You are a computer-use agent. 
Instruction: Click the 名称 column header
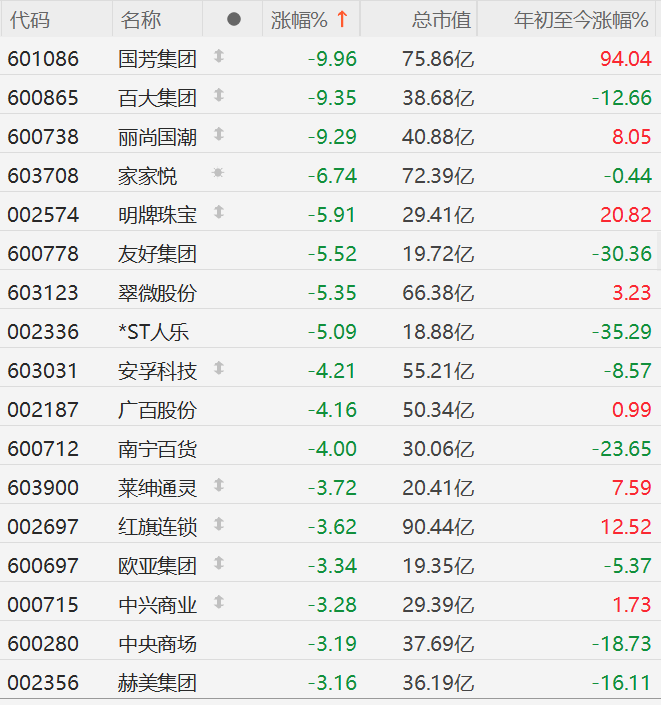pos(140,20)
